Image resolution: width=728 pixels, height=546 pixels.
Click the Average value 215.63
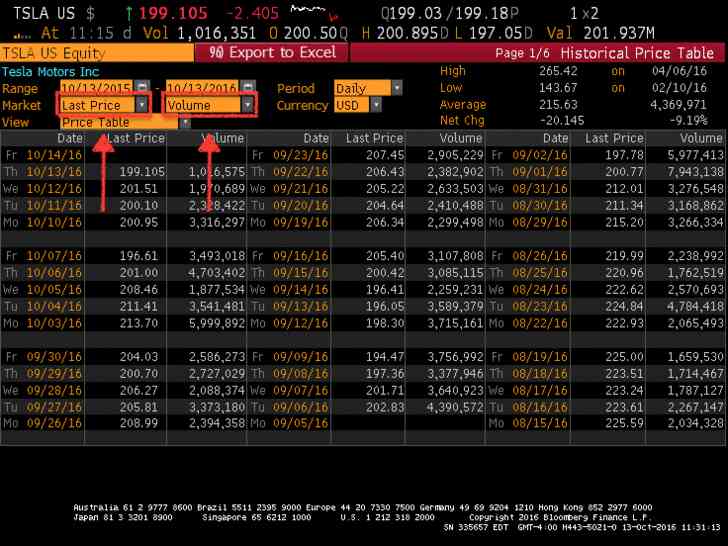point(558,104)
